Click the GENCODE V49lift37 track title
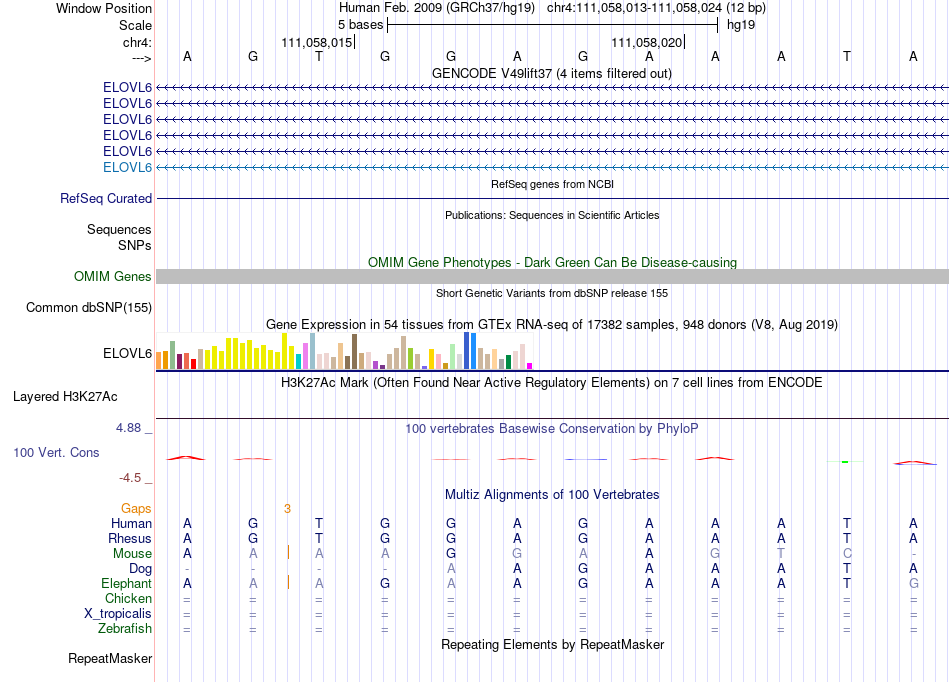 tap(551, 74)
